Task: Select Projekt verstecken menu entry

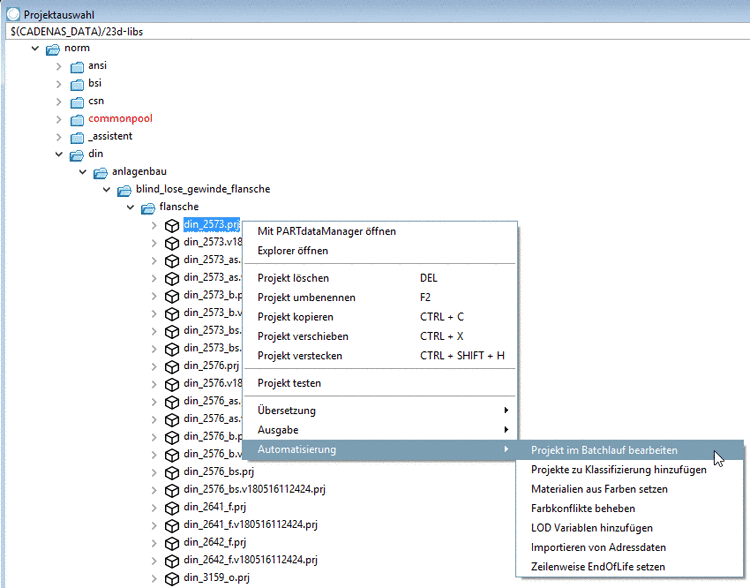Action: click(380, 356)
